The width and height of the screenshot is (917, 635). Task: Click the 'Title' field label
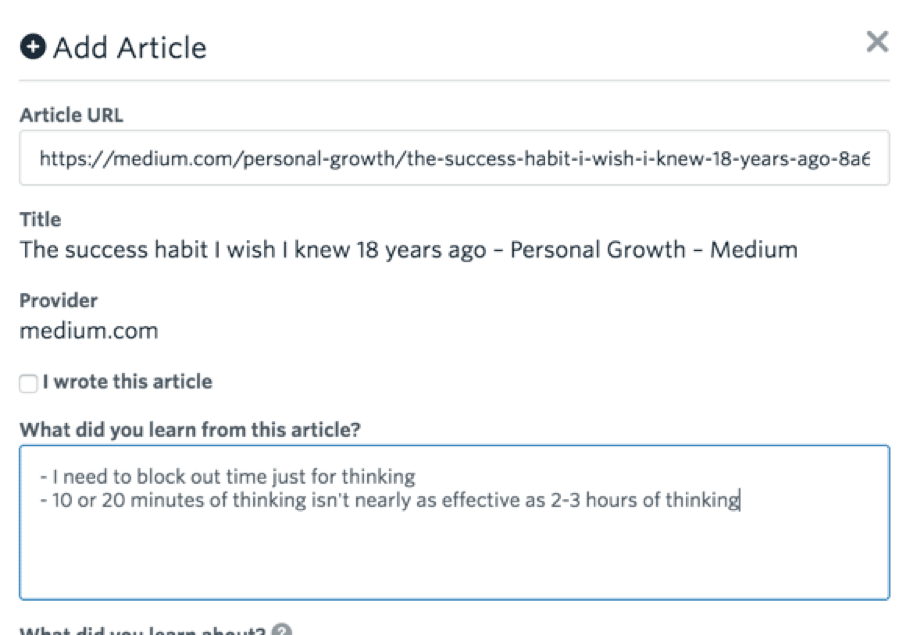pos(40,219)
